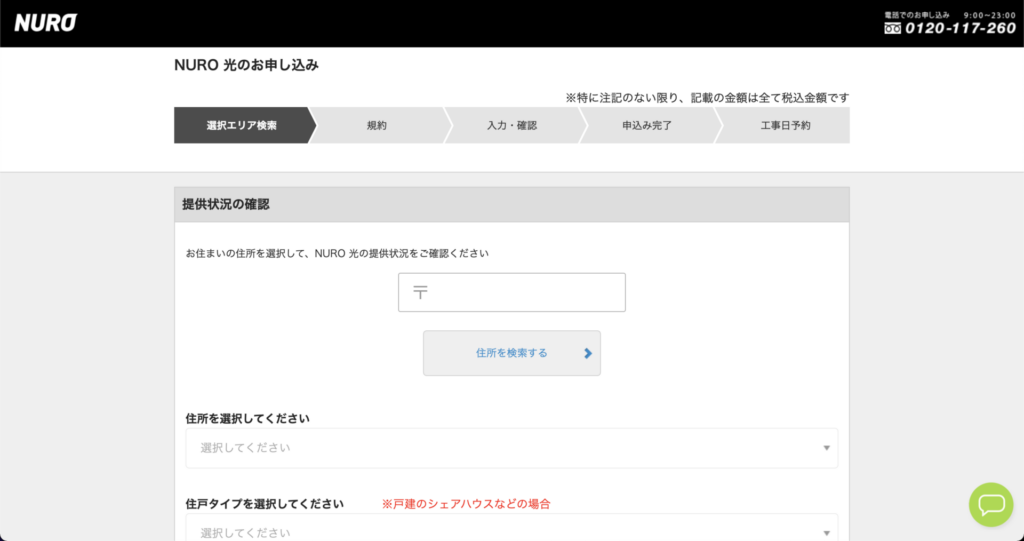This screenshot has height=541, width=1024.
Task: Click the 住所を選択してください label
Action: click(248, 418)
